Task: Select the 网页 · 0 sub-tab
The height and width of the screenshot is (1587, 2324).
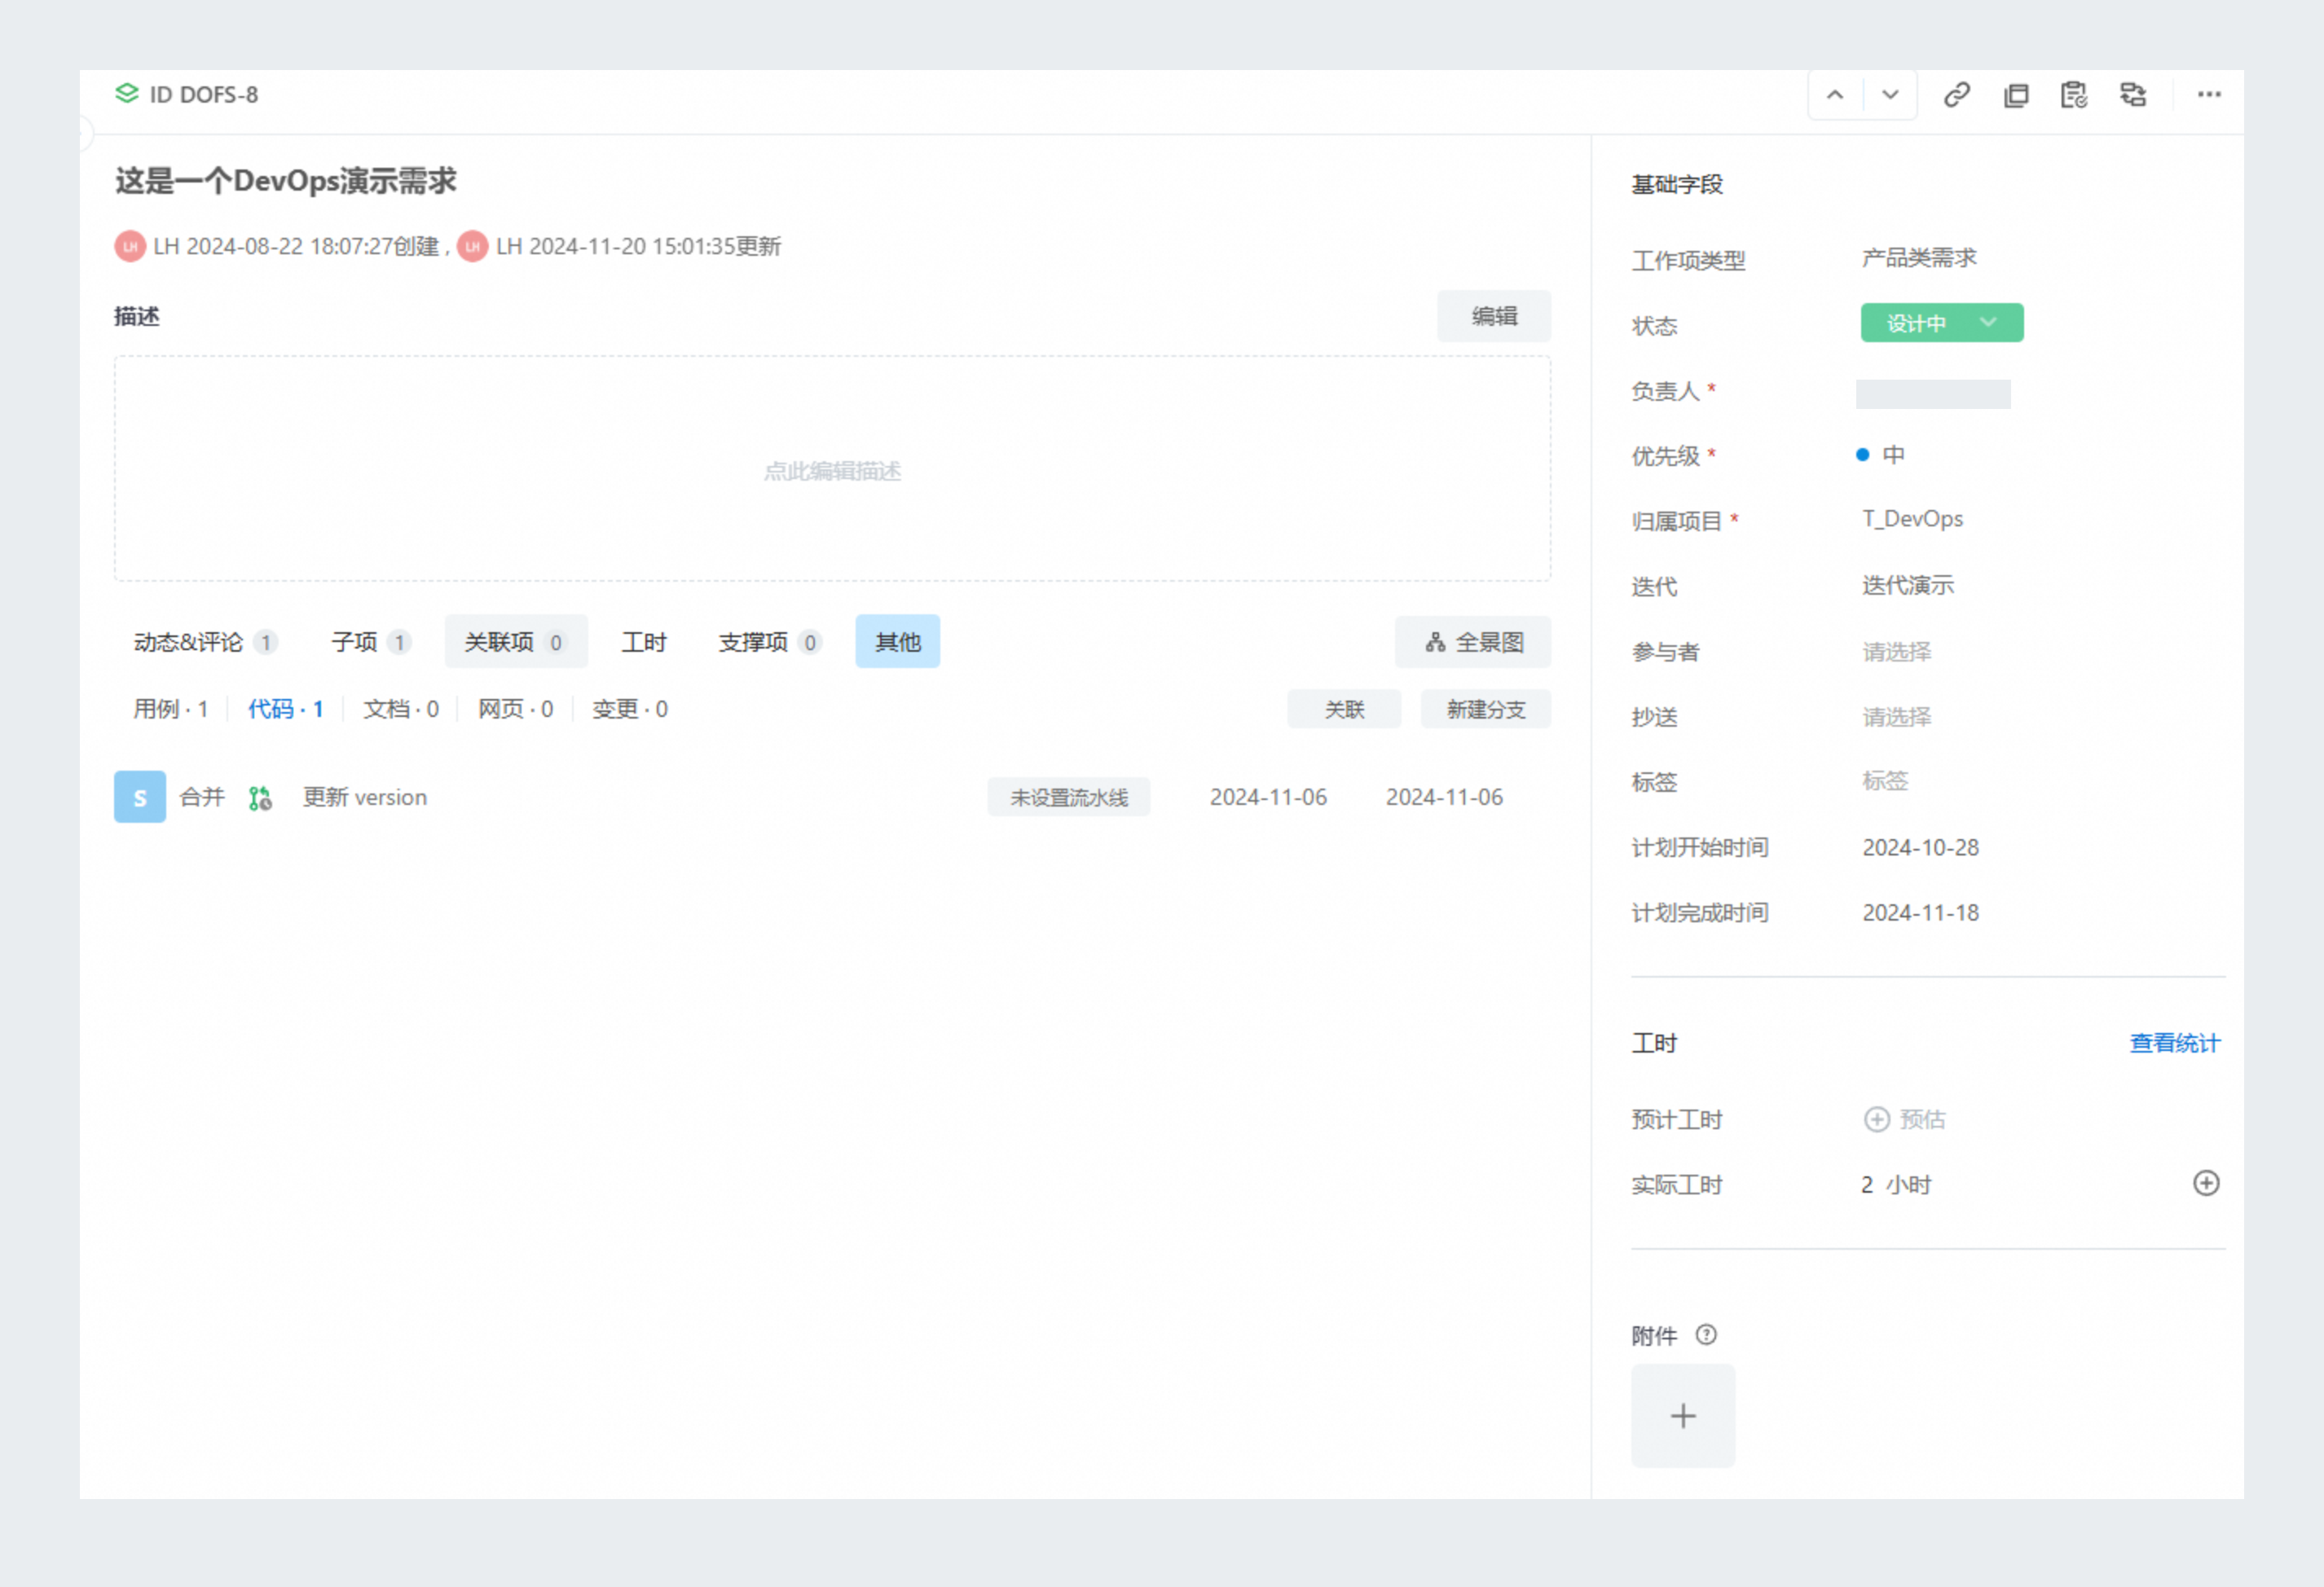Action: tap(515, 709)
